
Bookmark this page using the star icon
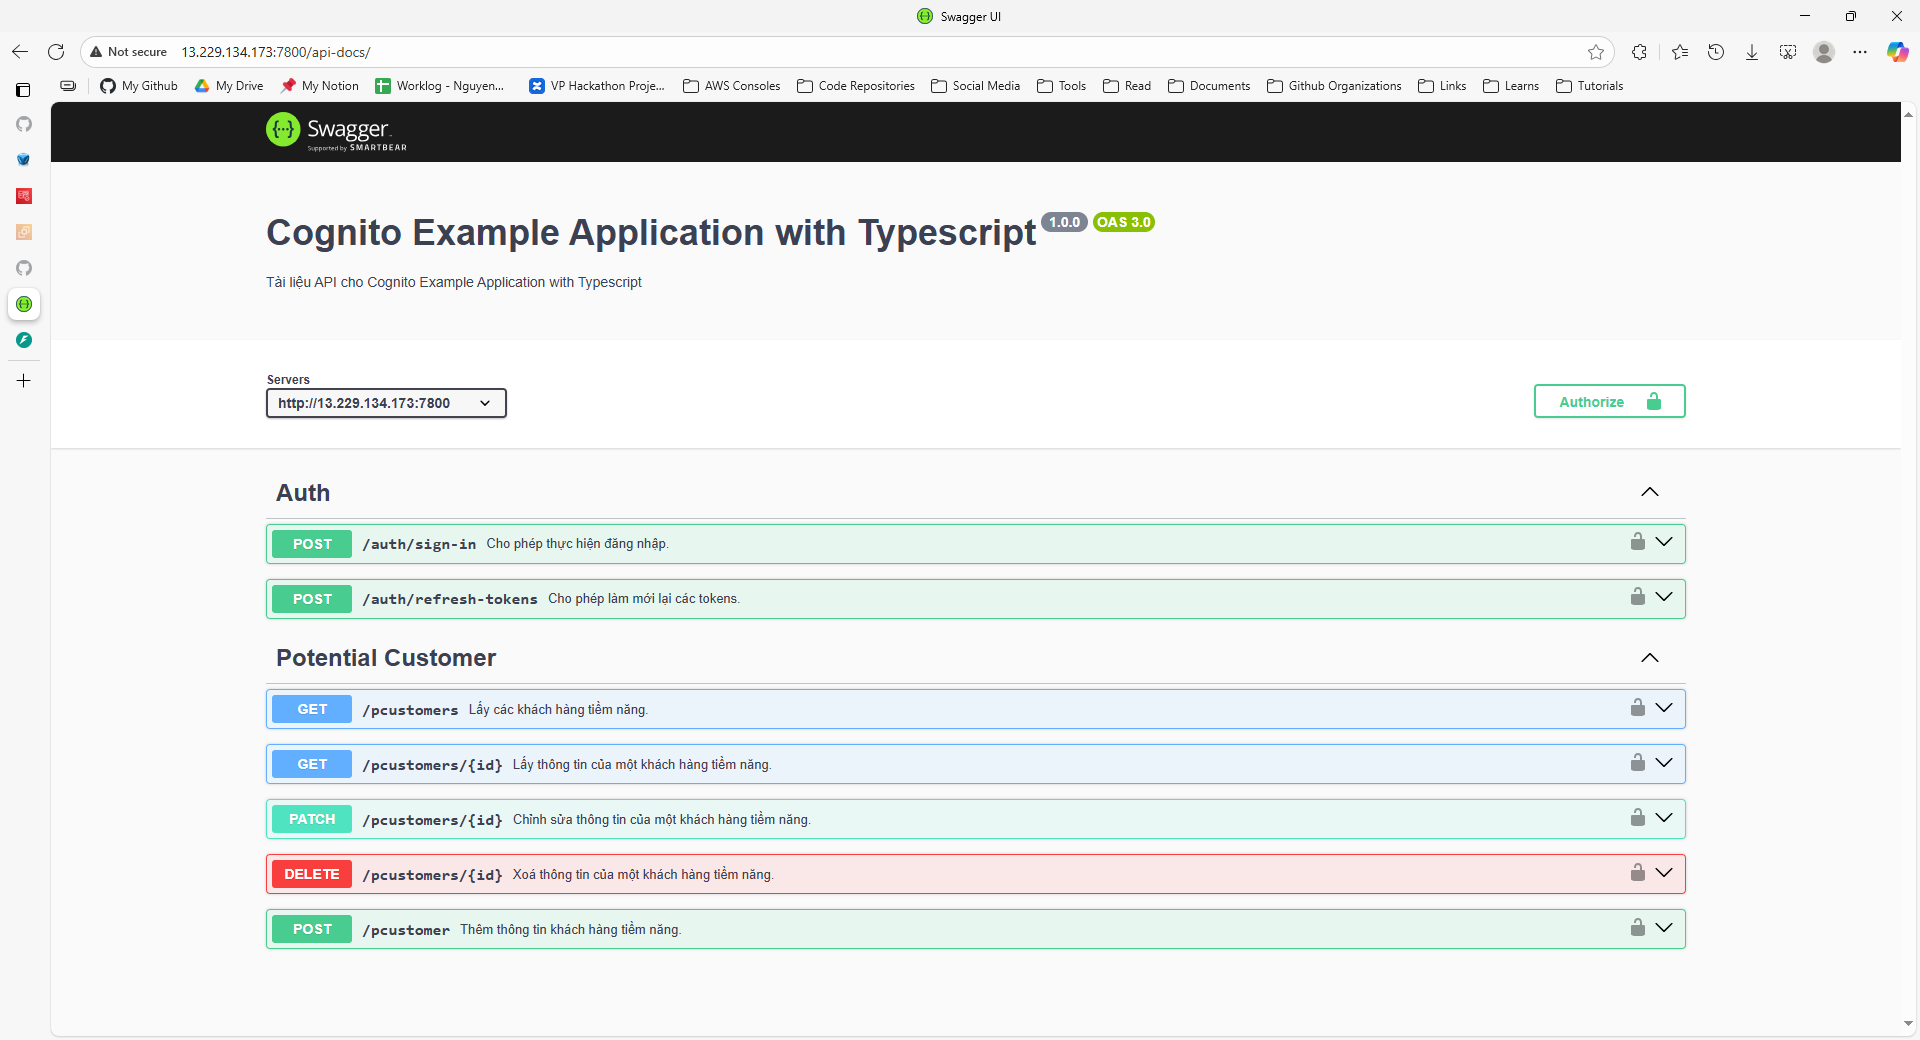point(1595,52)
